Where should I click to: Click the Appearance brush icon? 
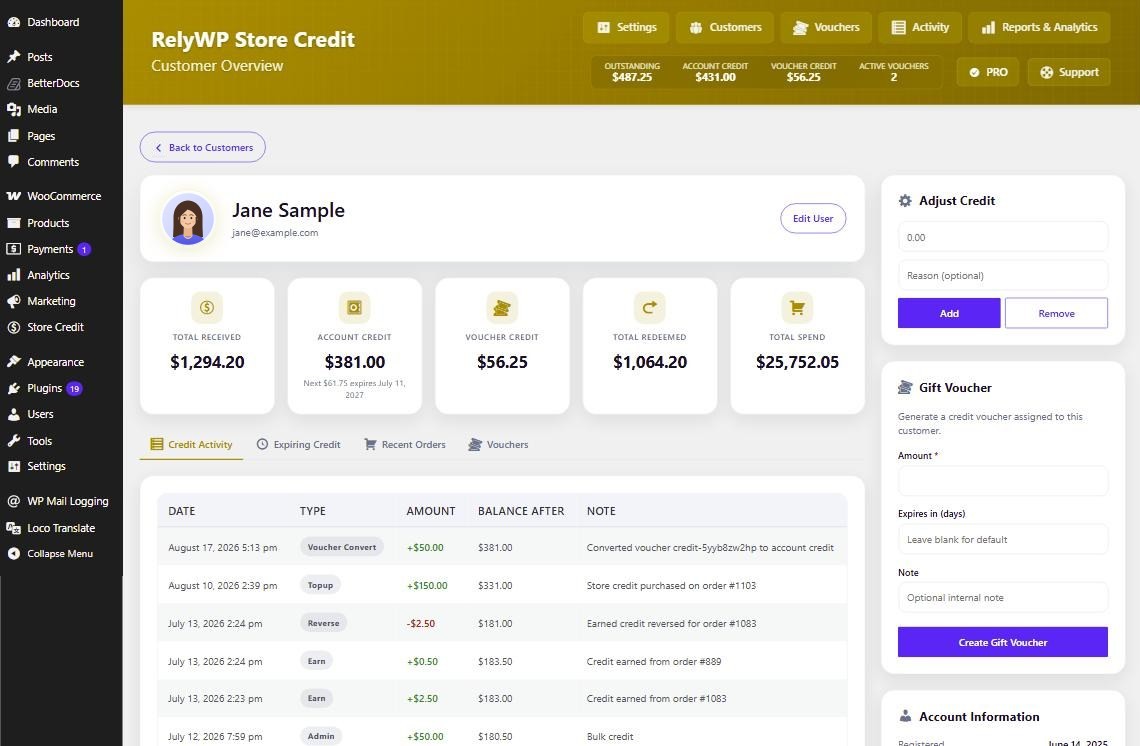13,362
